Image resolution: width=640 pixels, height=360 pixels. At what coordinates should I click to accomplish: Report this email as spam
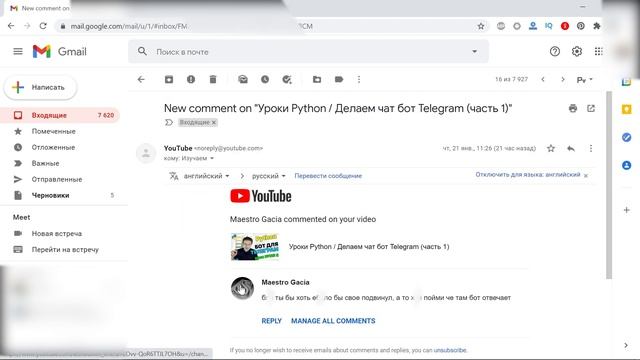[191, 80]
